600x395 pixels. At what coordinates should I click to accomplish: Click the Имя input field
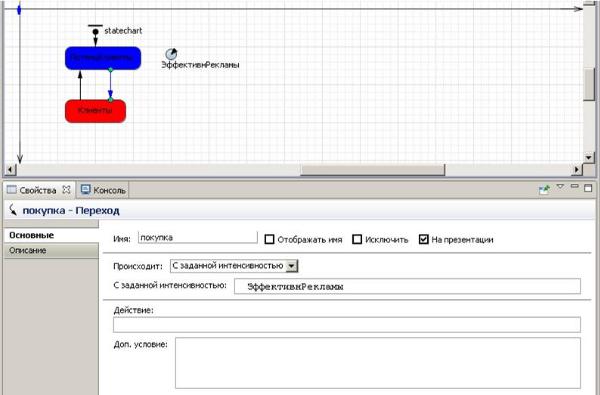197,237
